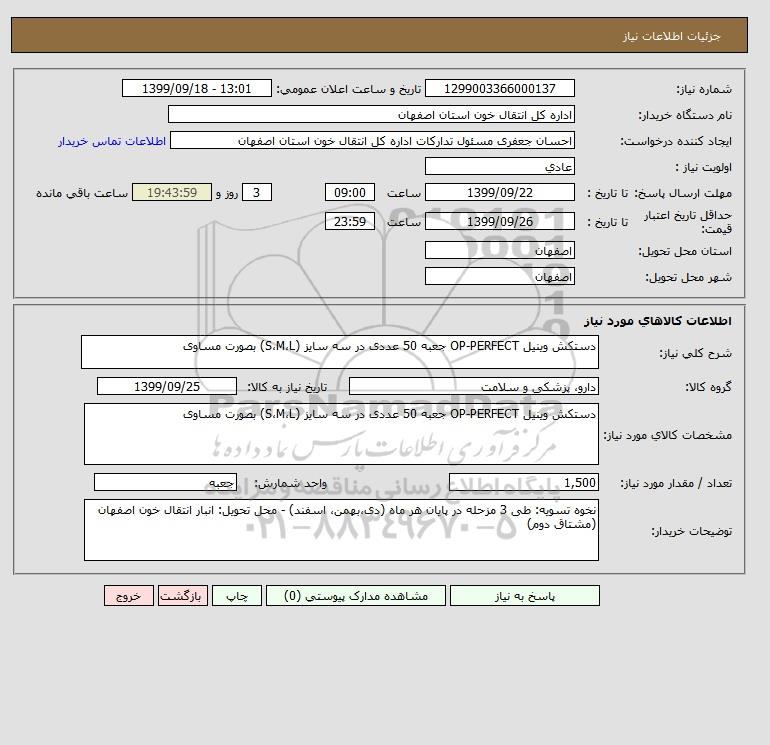770x745 pixels.
Task: Click the توضیحات خریدار notes text area
Action: click(x=341, y=530)
